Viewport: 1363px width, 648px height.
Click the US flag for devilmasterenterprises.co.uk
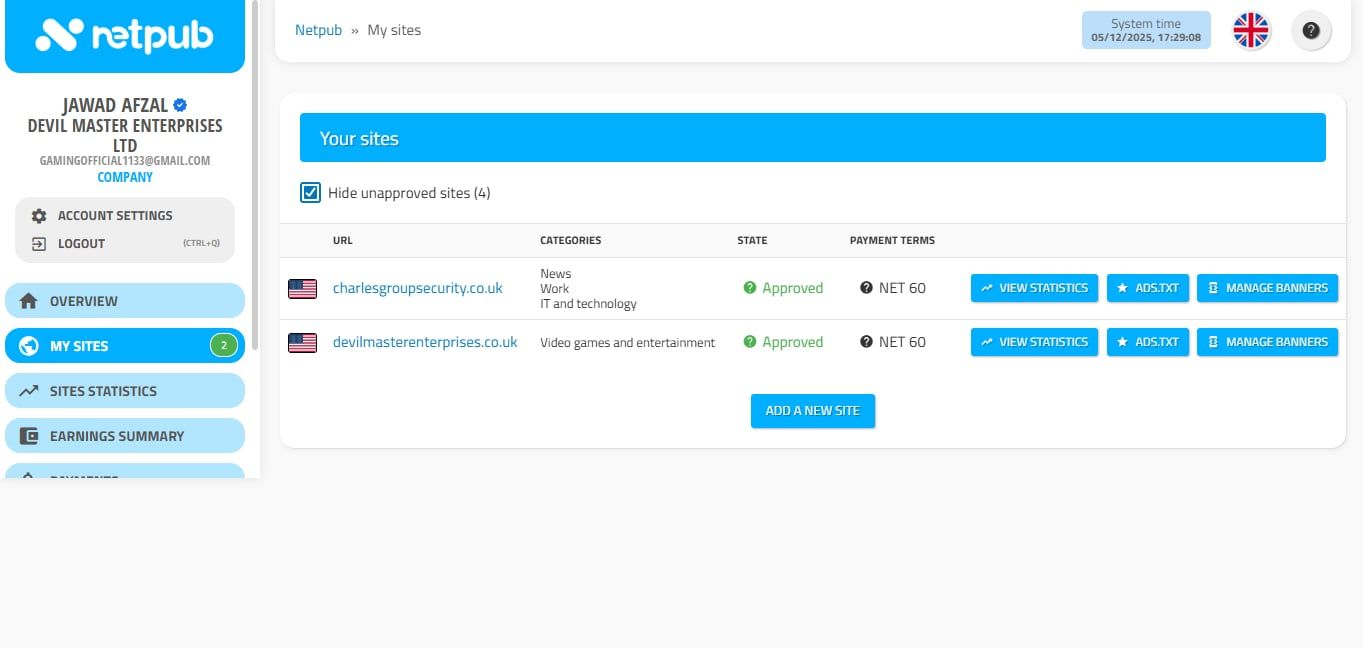[x=302, y=342]
